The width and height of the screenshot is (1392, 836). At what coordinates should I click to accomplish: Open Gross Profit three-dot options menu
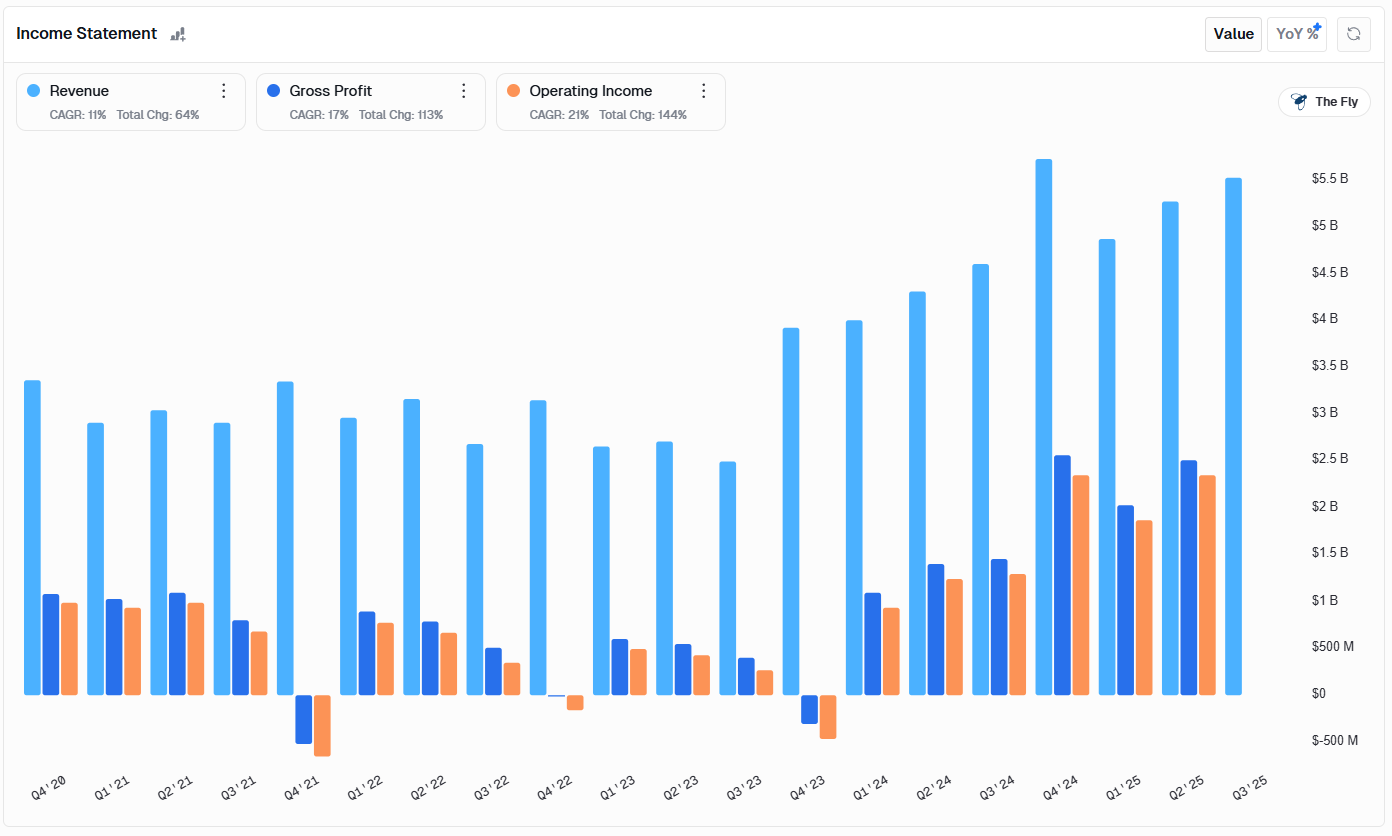pos(464,91)
